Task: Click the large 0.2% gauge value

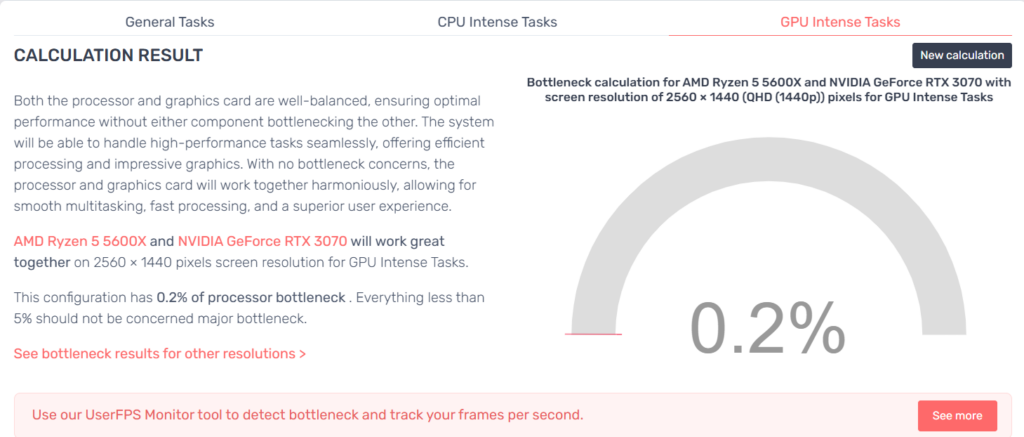Action: 767,326
